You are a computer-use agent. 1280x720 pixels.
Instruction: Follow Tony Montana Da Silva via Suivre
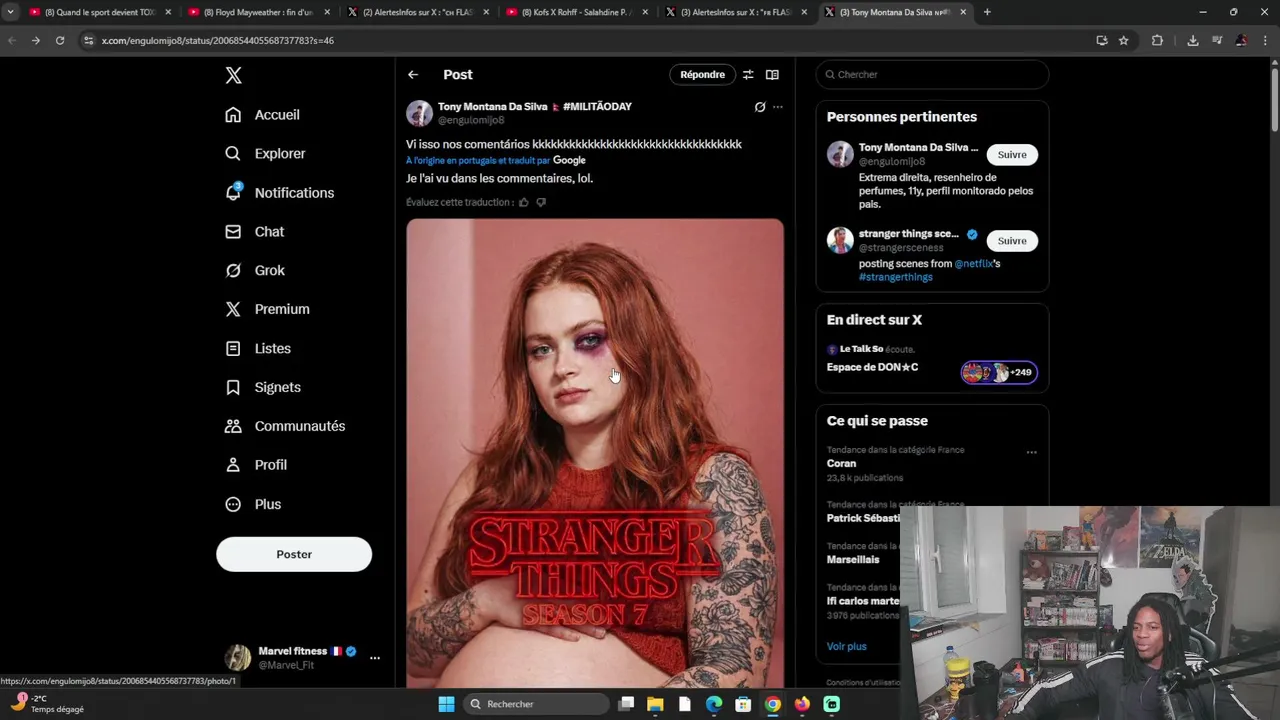pyautogui.click(x=1012, y=155)
